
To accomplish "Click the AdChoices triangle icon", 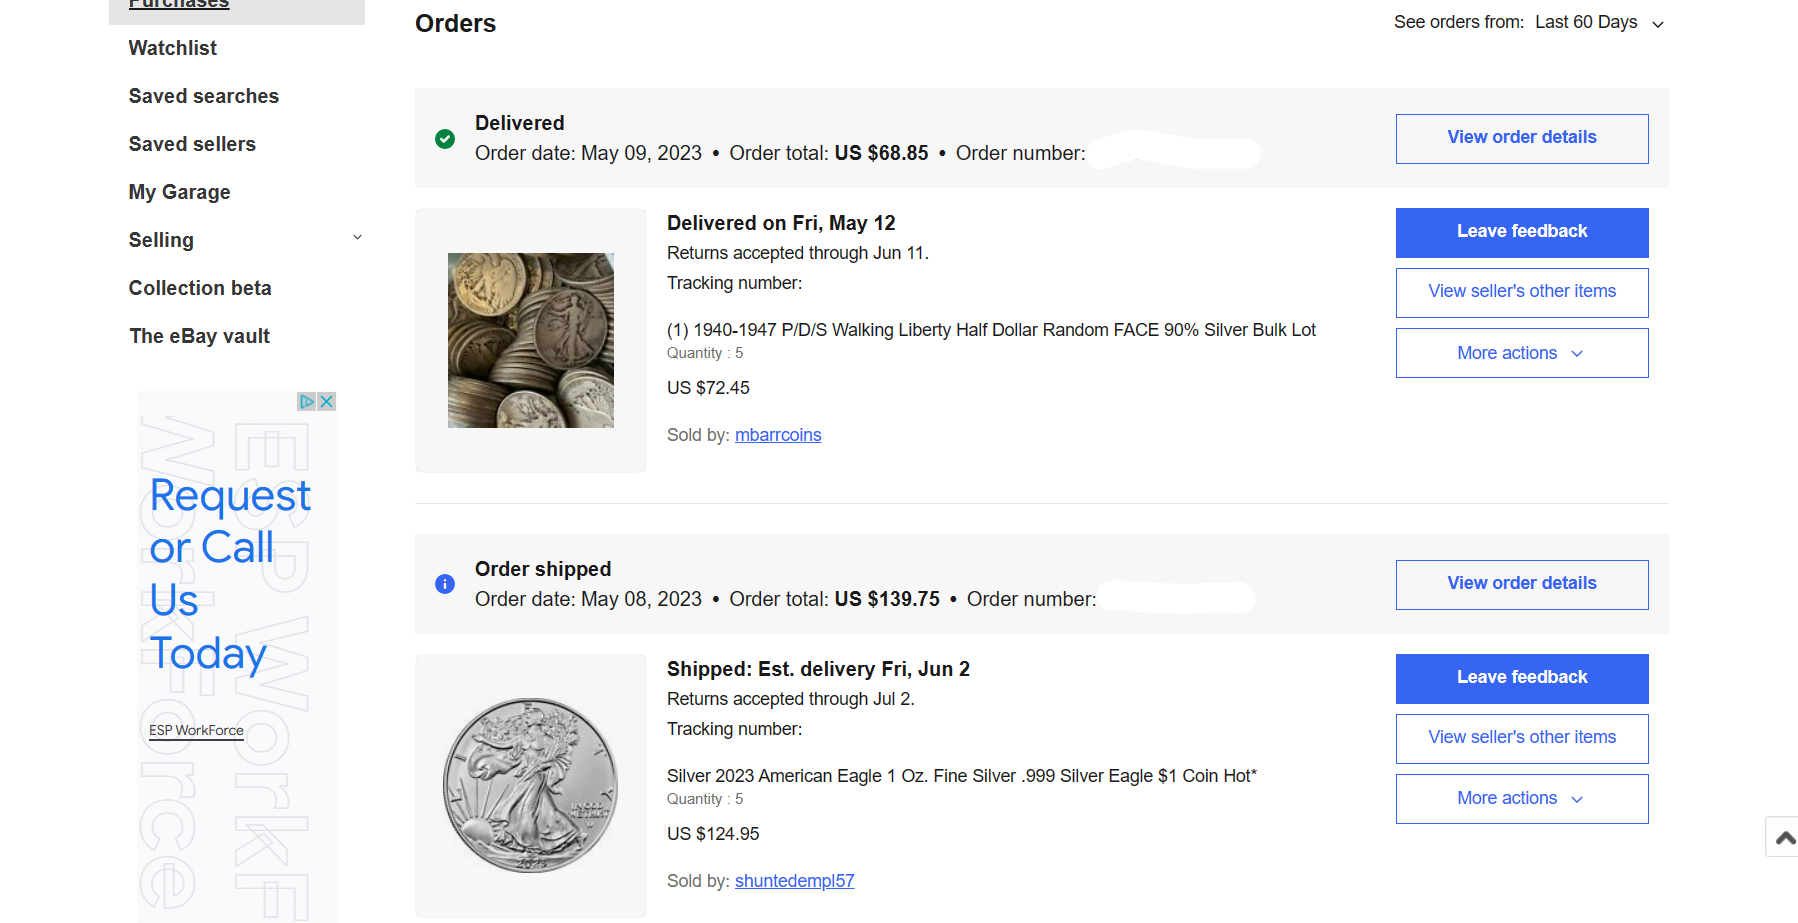I will tap(307, 401).
